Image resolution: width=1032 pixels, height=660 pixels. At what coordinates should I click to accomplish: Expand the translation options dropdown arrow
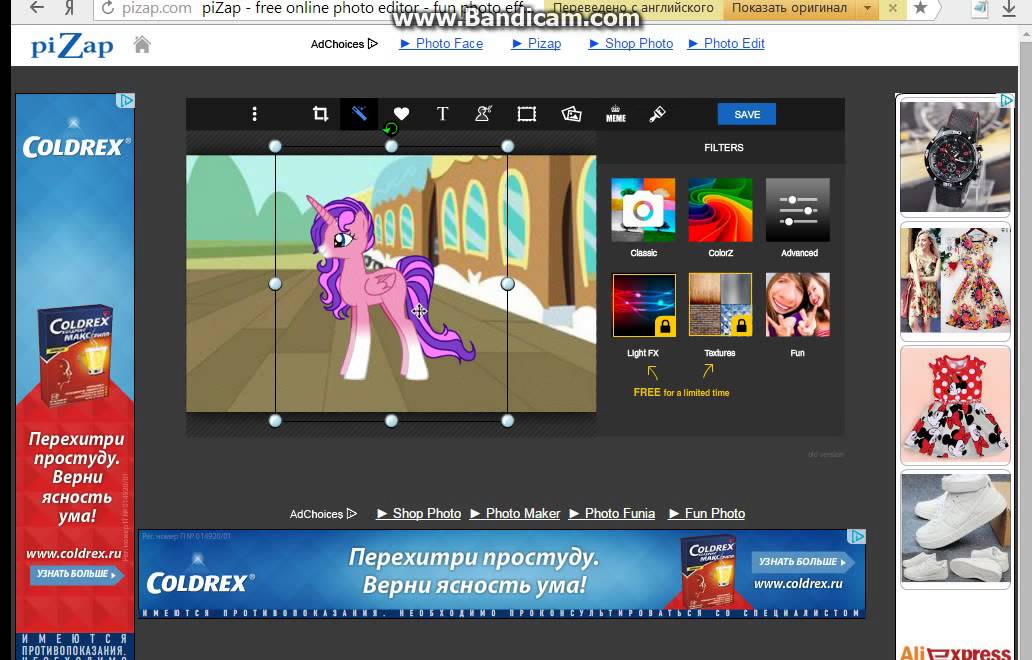pyautogui.click(x=867, y=9)
